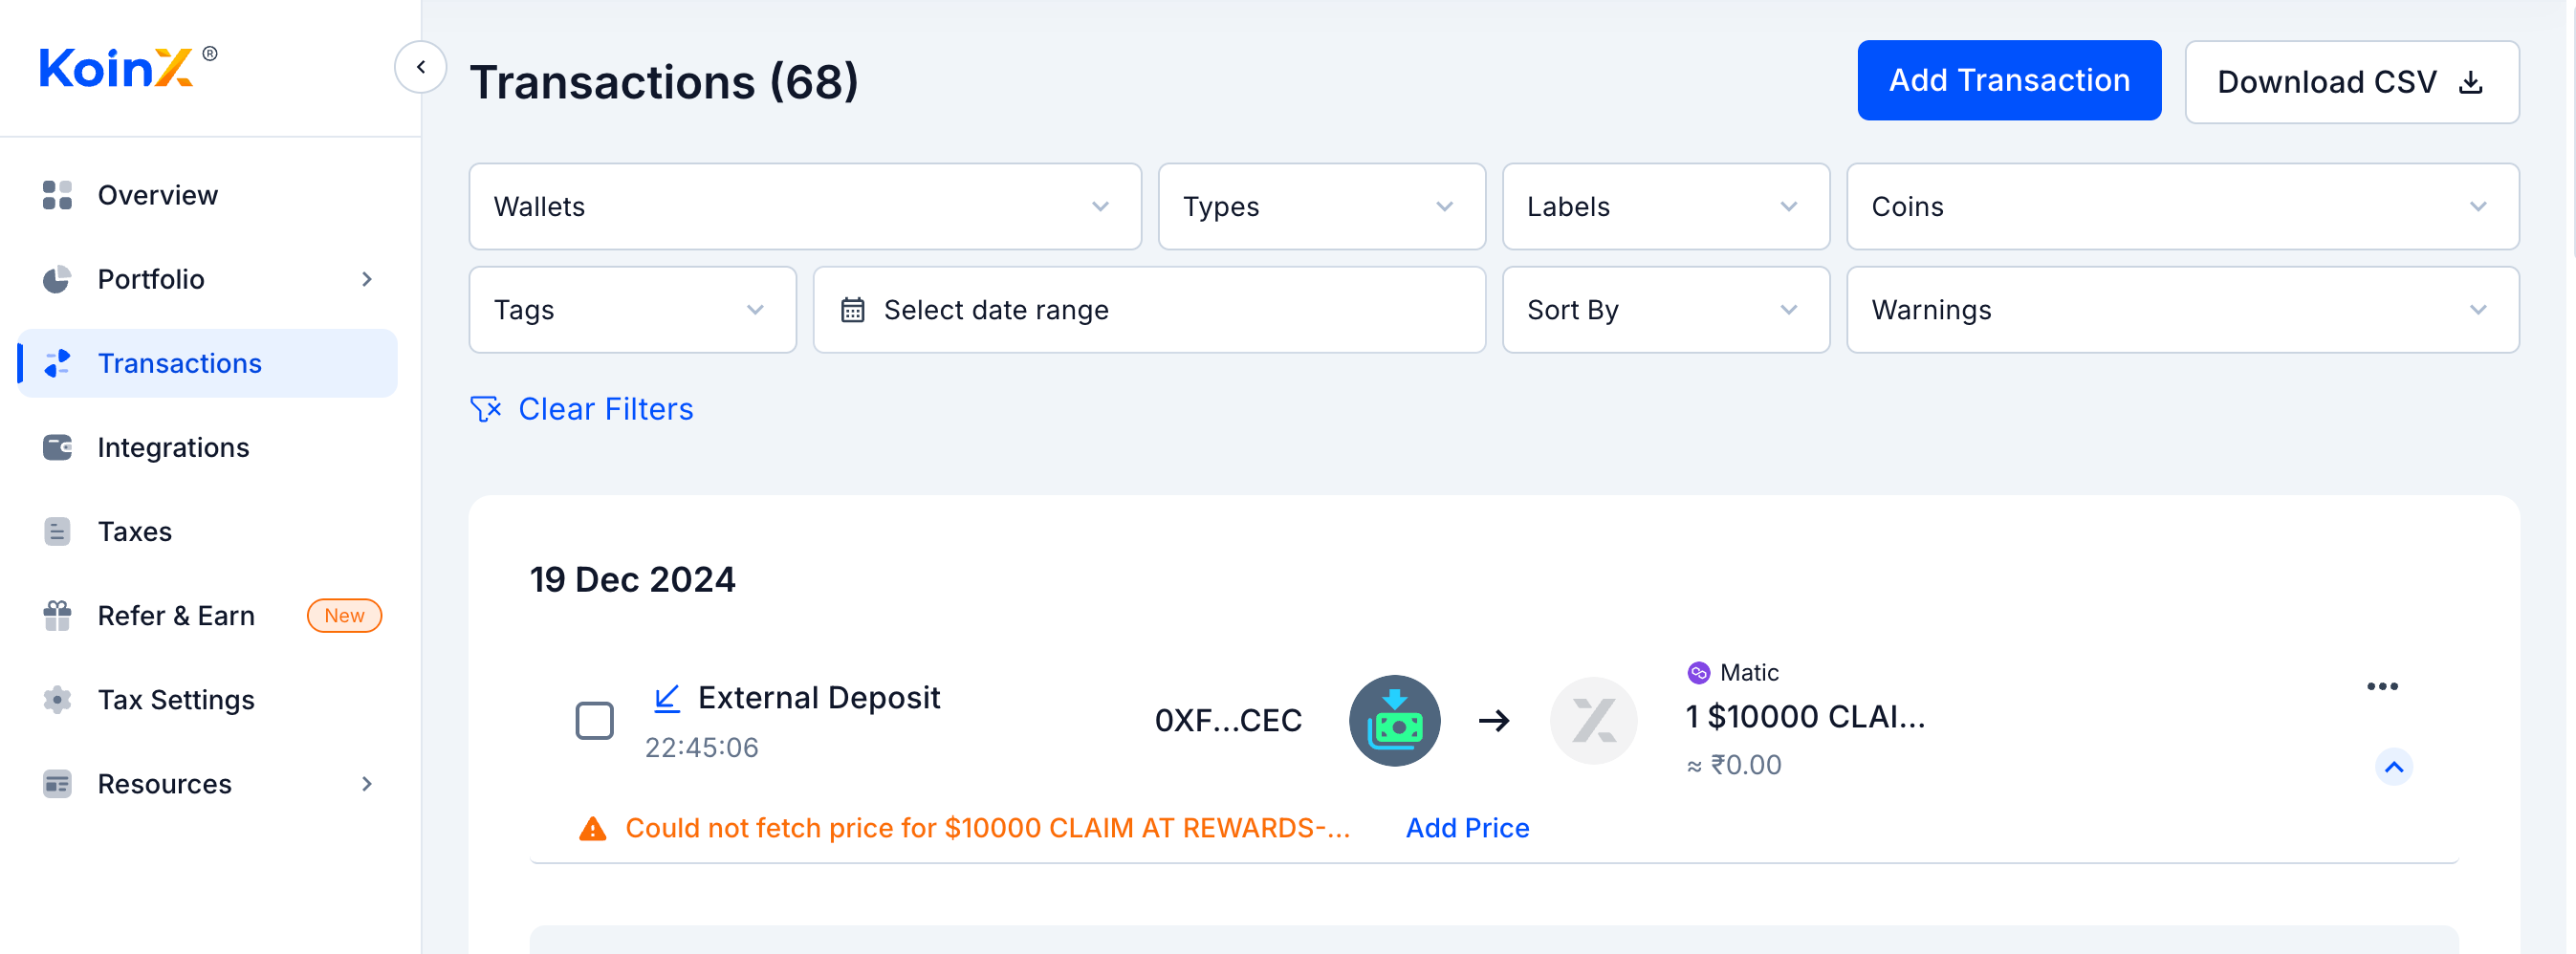Viewport: 2576px width, 954px height.
Task: Expand the Portfolio submenu
Action: click(366, 279)
